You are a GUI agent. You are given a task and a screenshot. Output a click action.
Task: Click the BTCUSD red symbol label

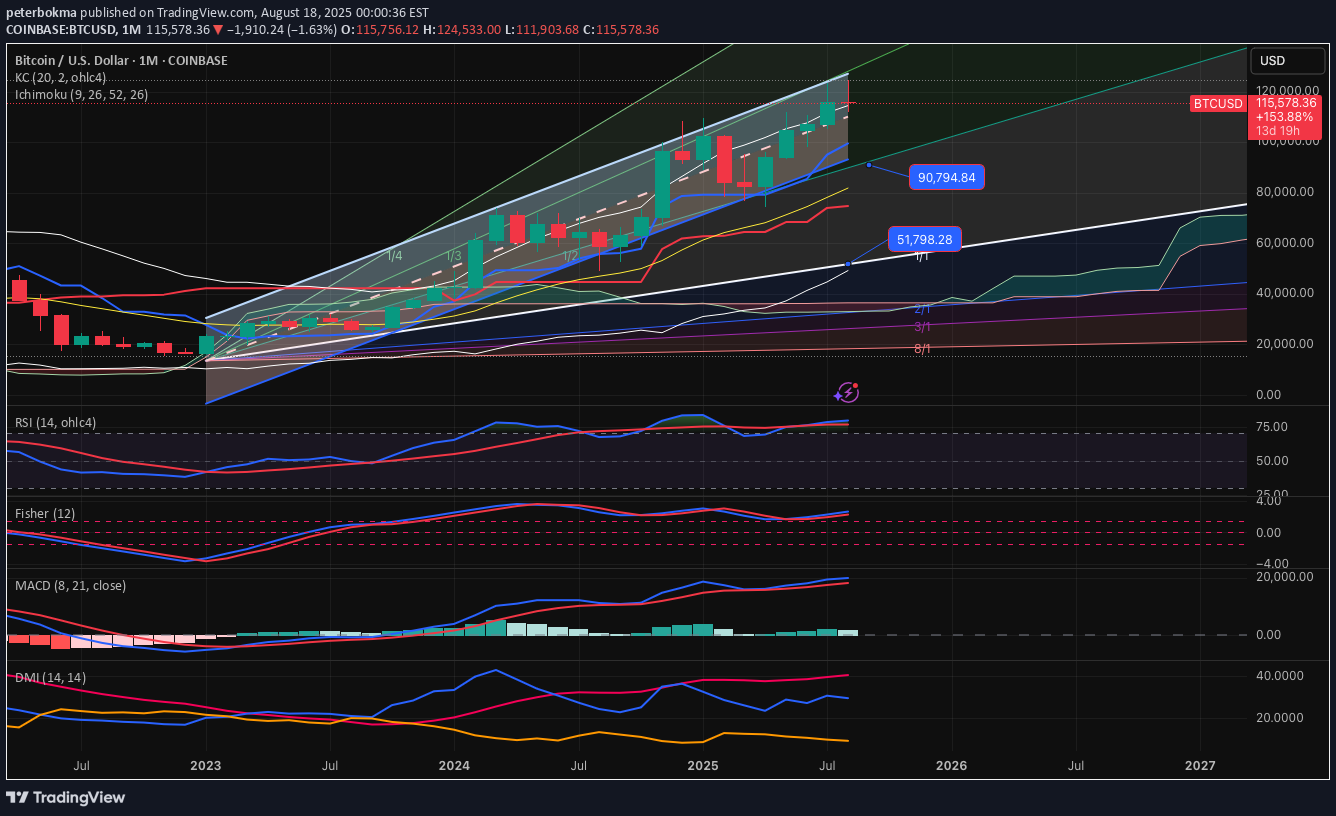1218,104
